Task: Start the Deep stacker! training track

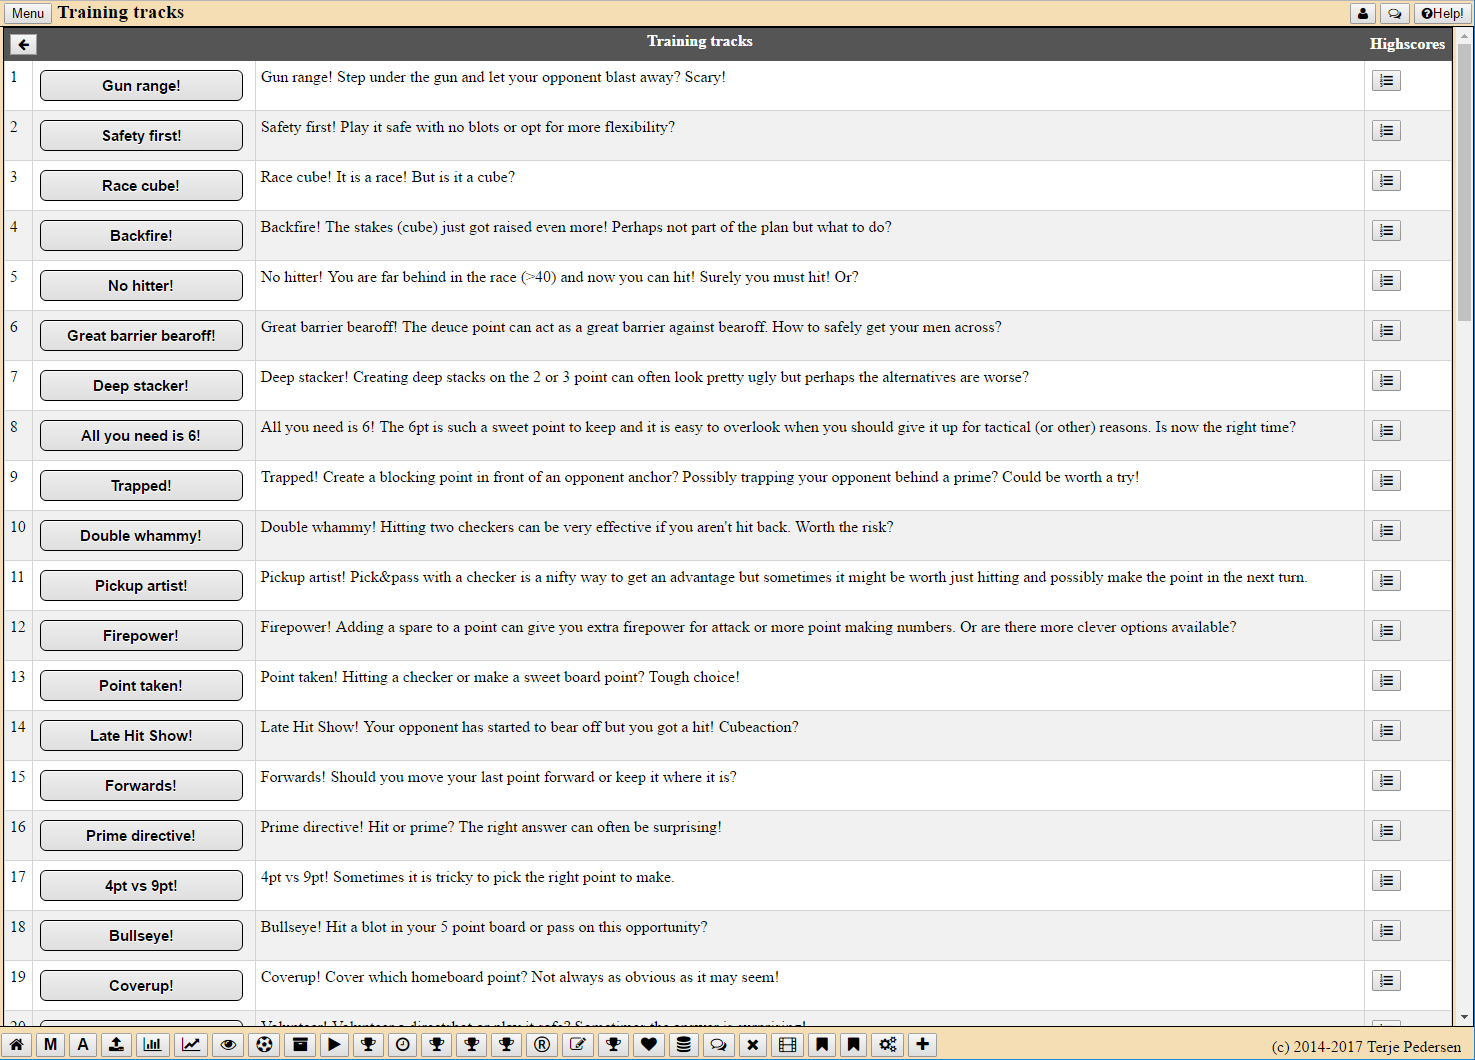Action: click(141, 386)
